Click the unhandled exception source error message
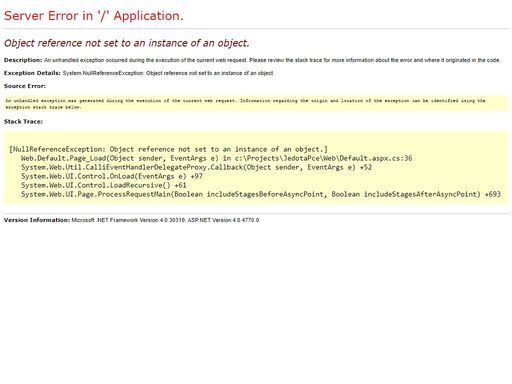 pyautogui.click(x=245, y=104)
